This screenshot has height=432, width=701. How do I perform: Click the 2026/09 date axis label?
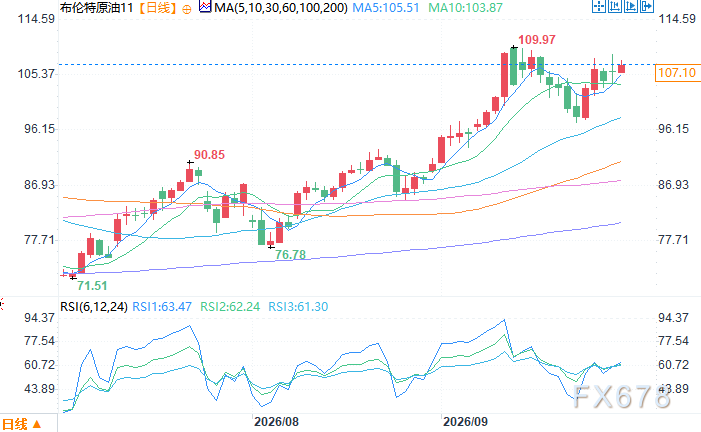point(465,422)
